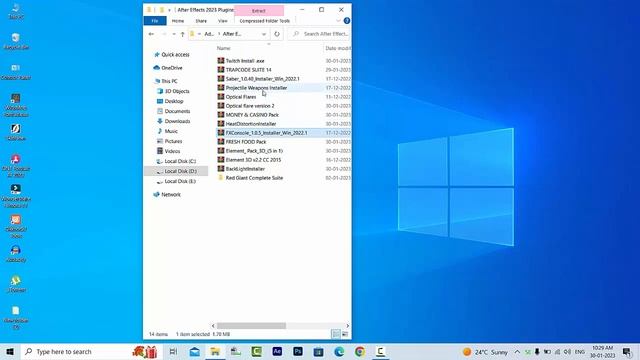Viewport: 640px width, 360px height.
Task: Select Local Disk (C:) drive
Action: [x=180, y=161]
